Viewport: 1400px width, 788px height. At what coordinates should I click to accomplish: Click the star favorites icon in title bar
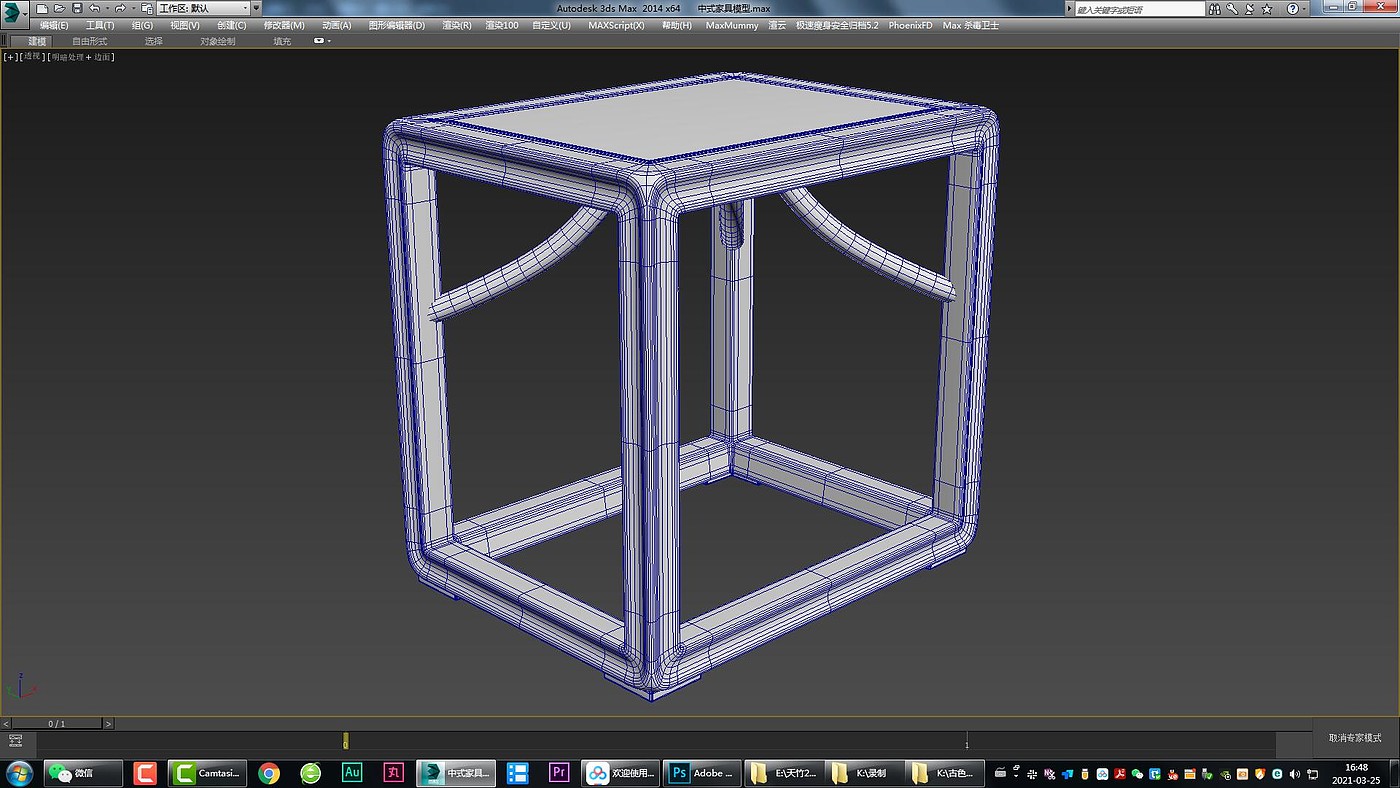point(1265,8)
